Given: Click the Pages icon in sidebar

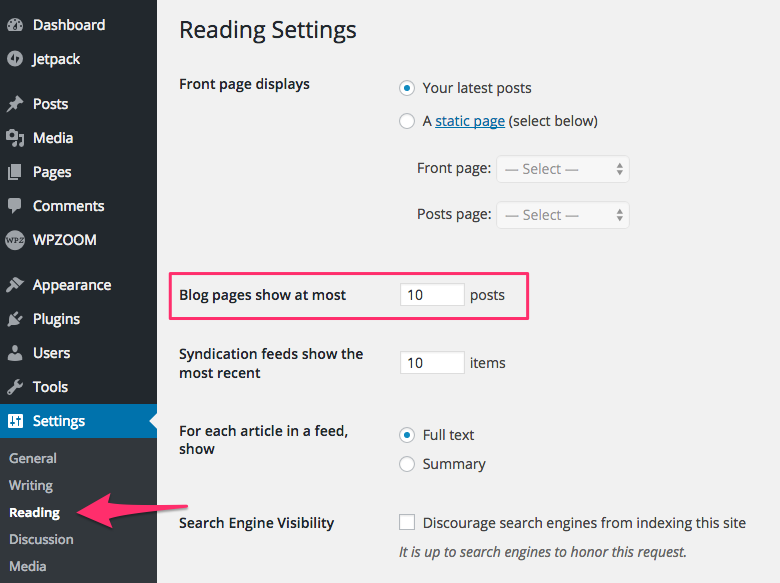Looking at the screenshot, I should pyautogui.click(x=15, y=172).
